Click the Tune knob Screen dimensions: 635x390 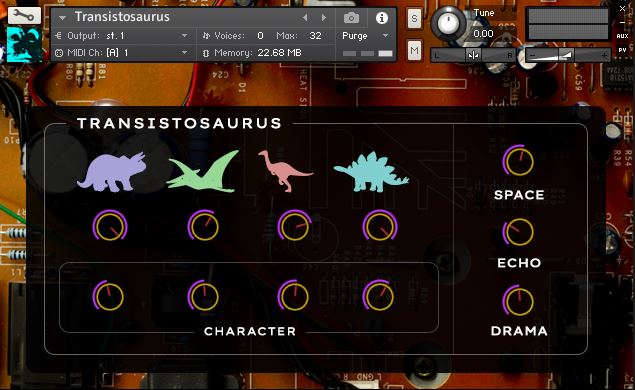(448, 23)
